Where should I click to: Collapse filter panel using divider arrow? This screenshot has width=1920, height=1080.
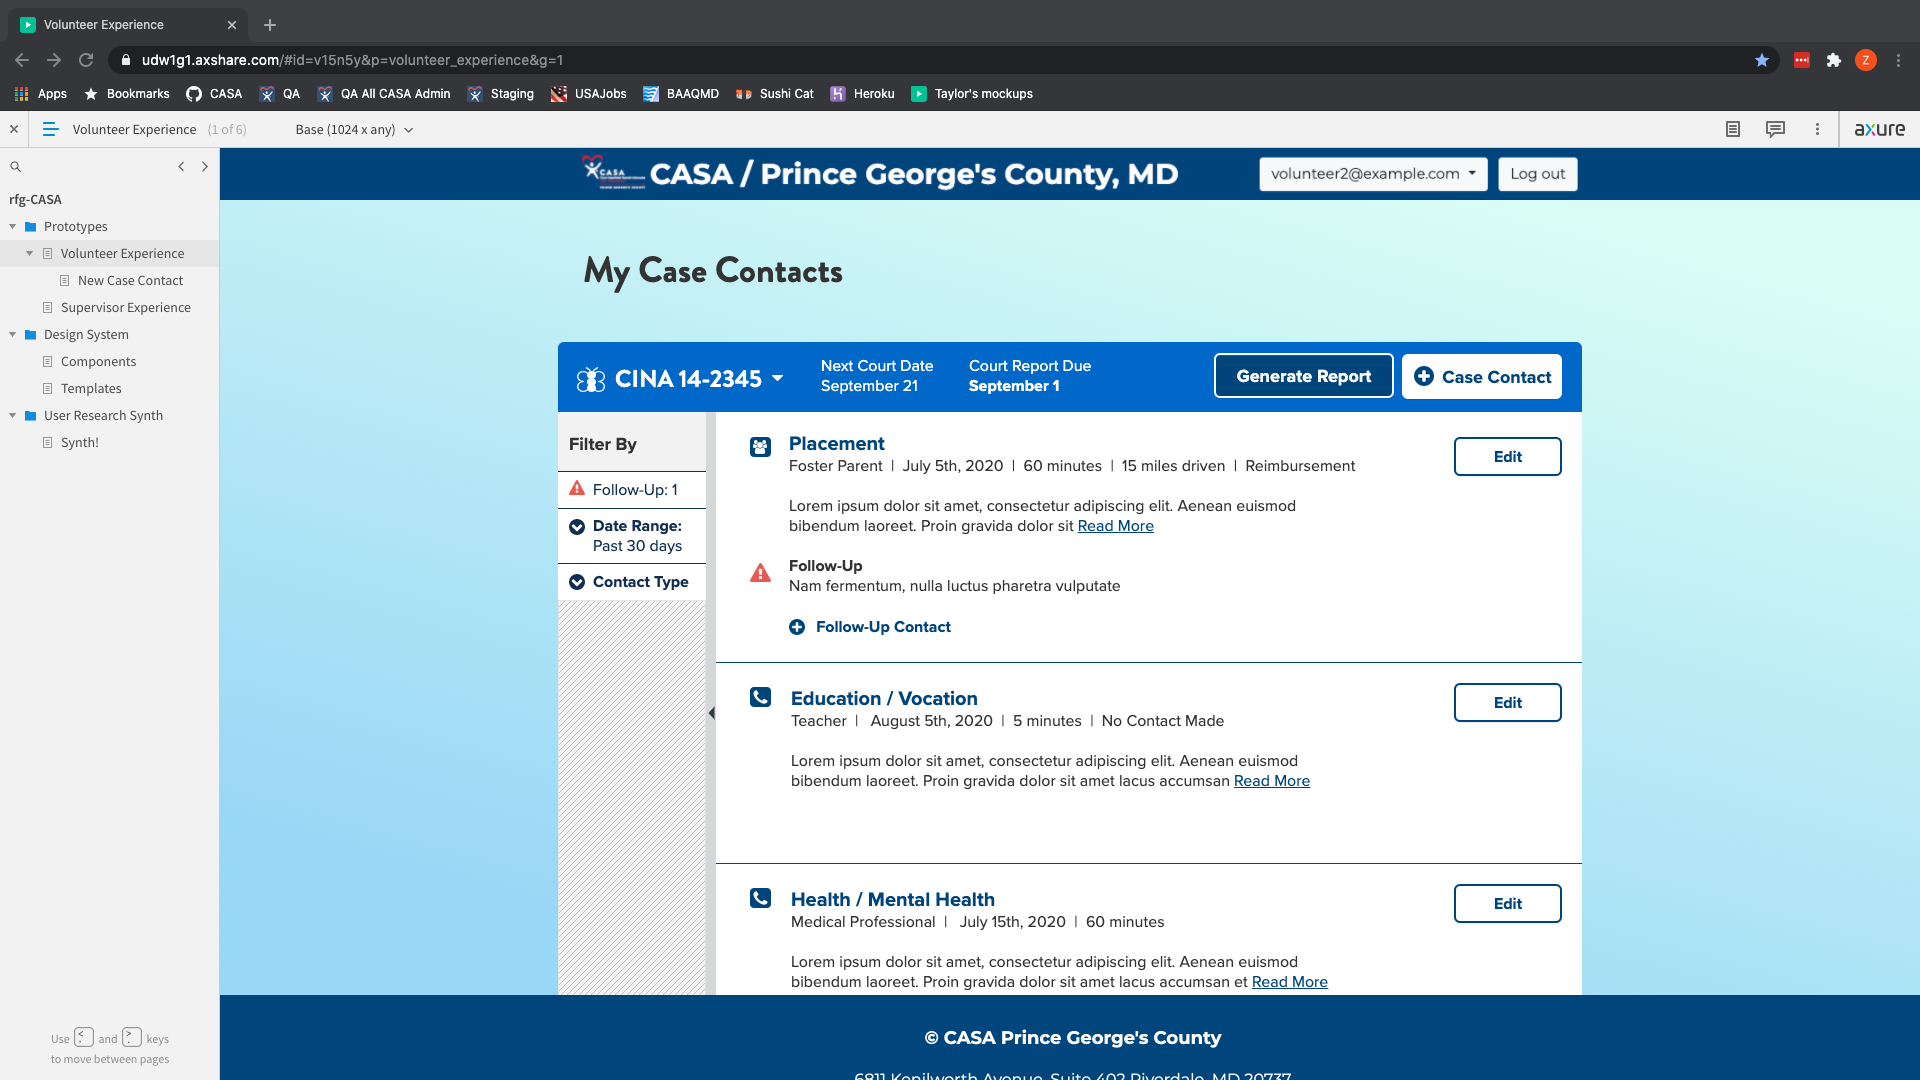point(711,713)
